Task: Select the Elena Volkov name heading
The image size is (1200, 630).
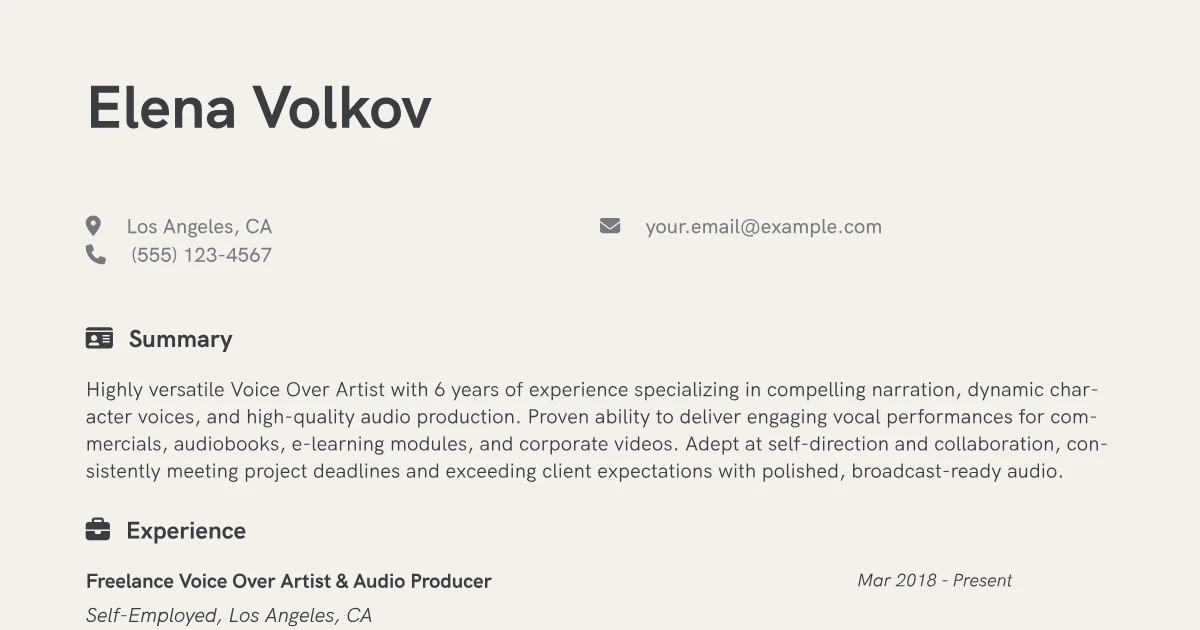Action: [x=259, y=108]
